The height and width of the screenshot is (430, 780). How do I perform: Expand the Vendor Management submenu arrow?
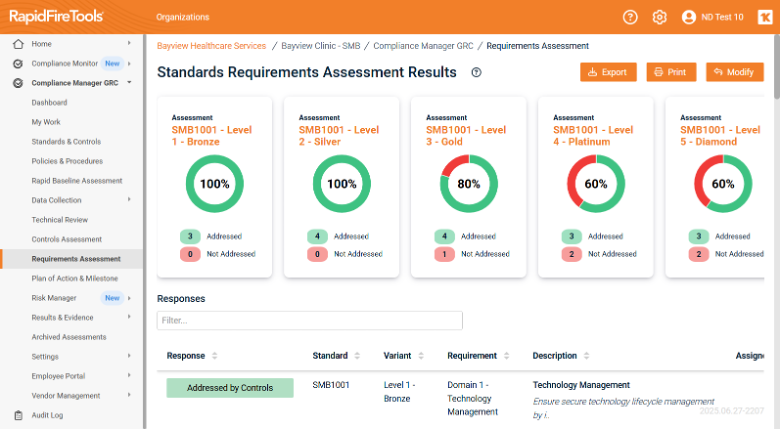[x=129, y=395]
